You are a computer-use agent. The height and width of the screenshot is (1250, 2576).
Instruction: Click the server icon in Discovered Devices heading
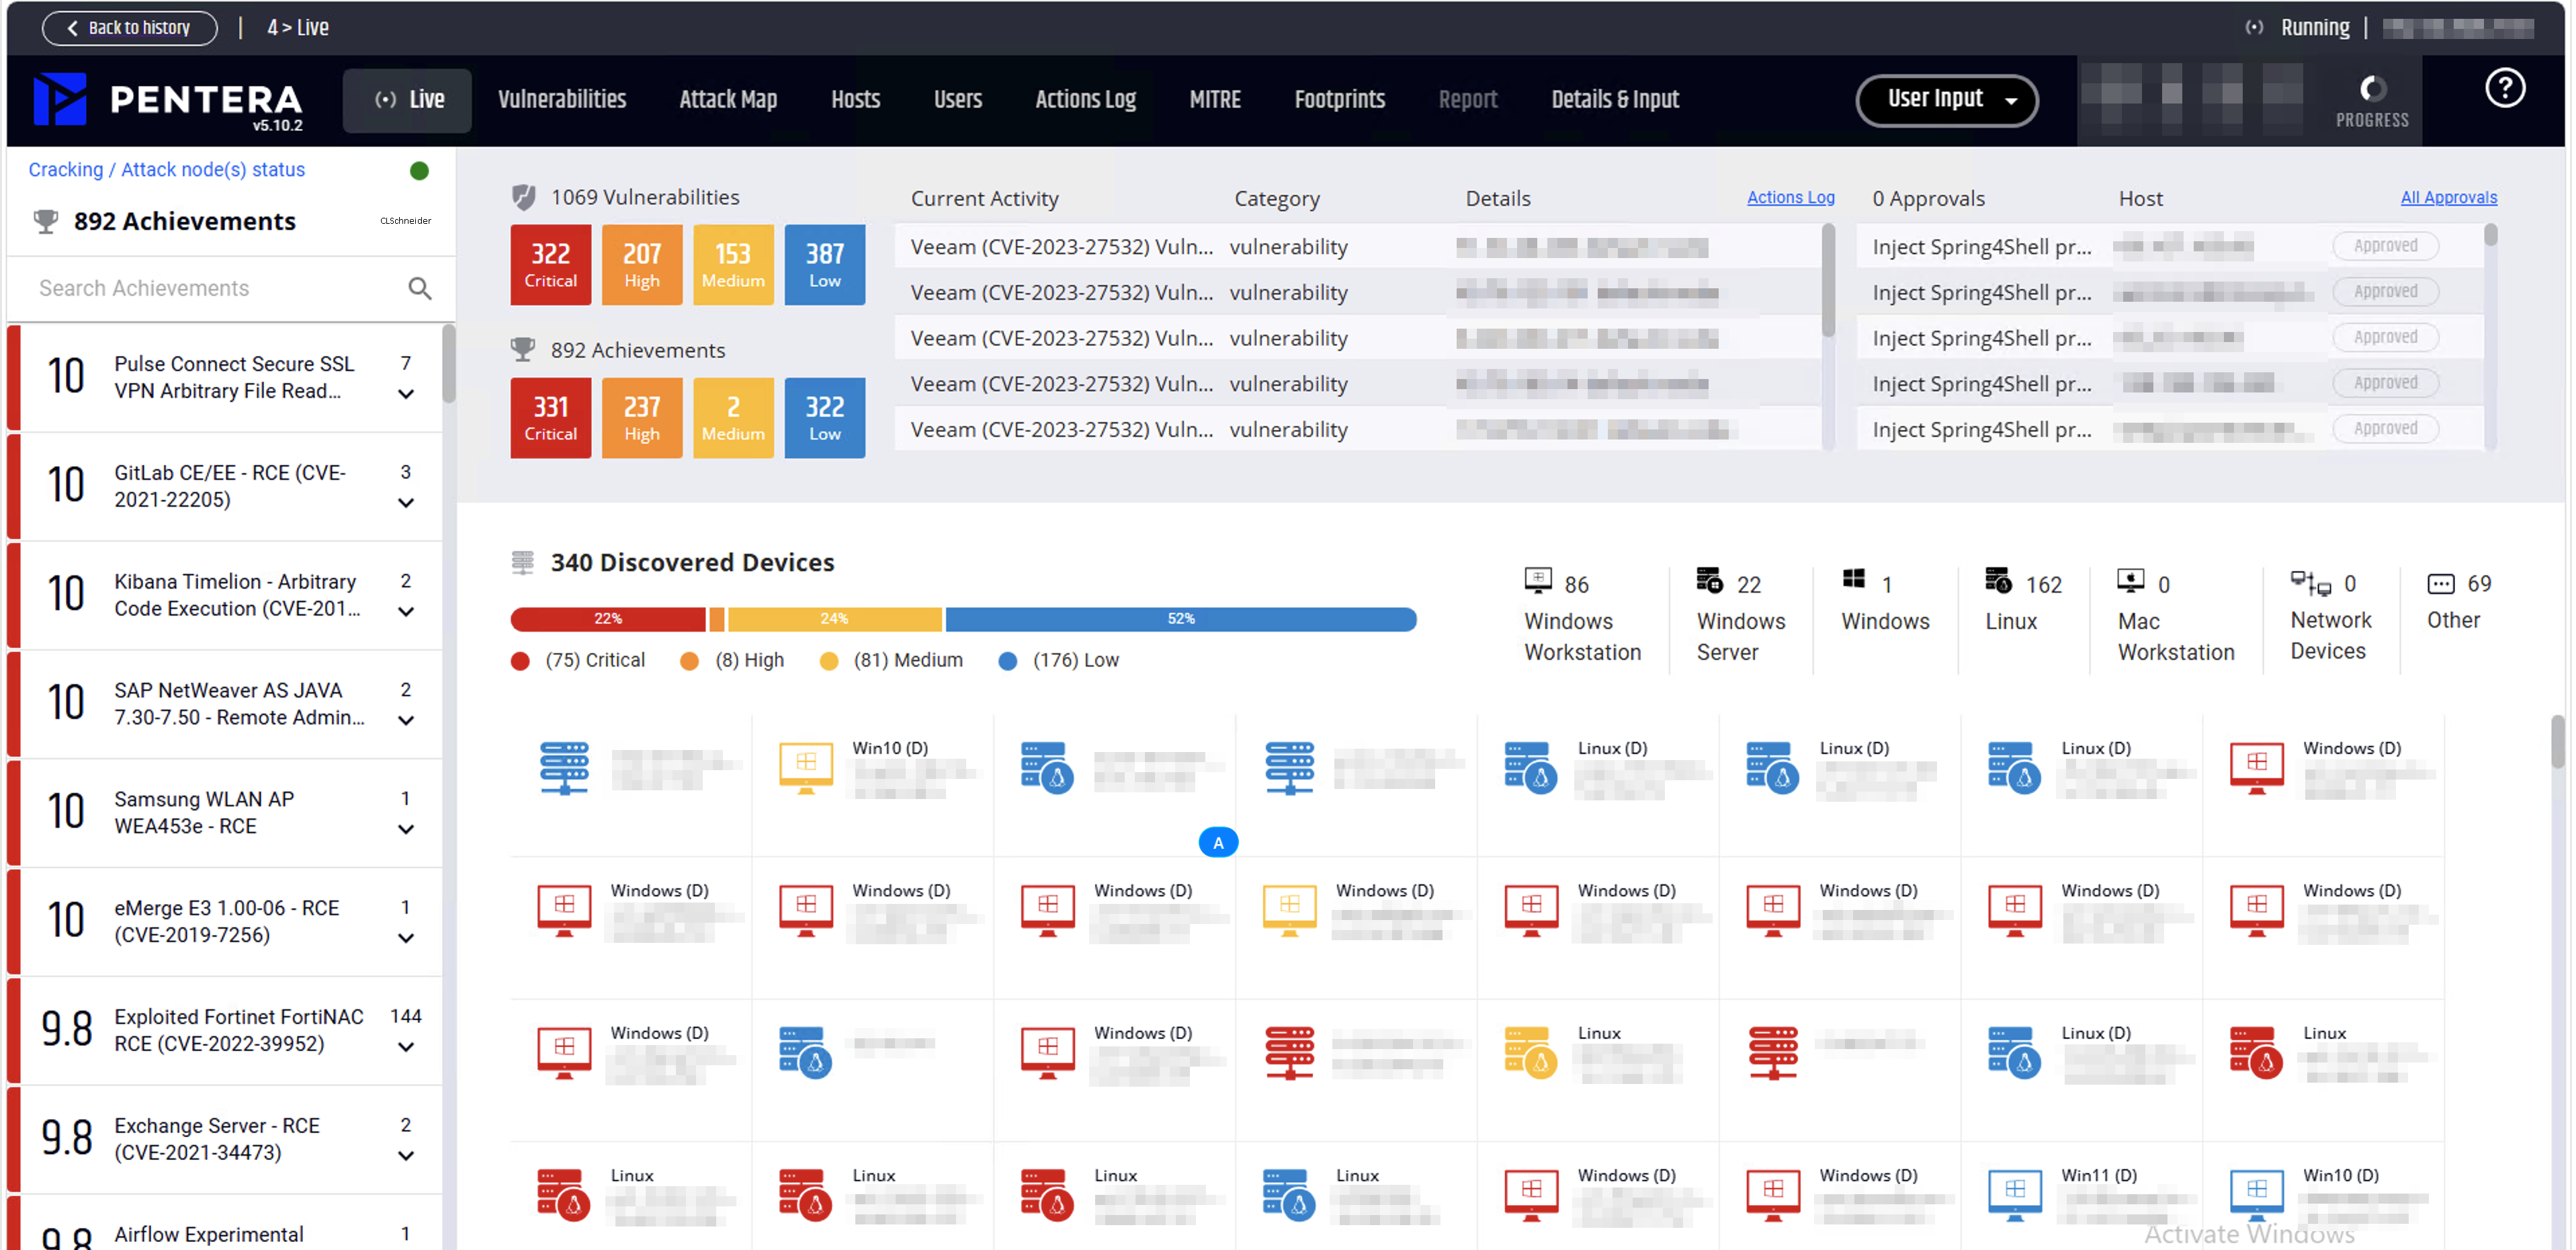pyautogui.click(x=522, y=563)
